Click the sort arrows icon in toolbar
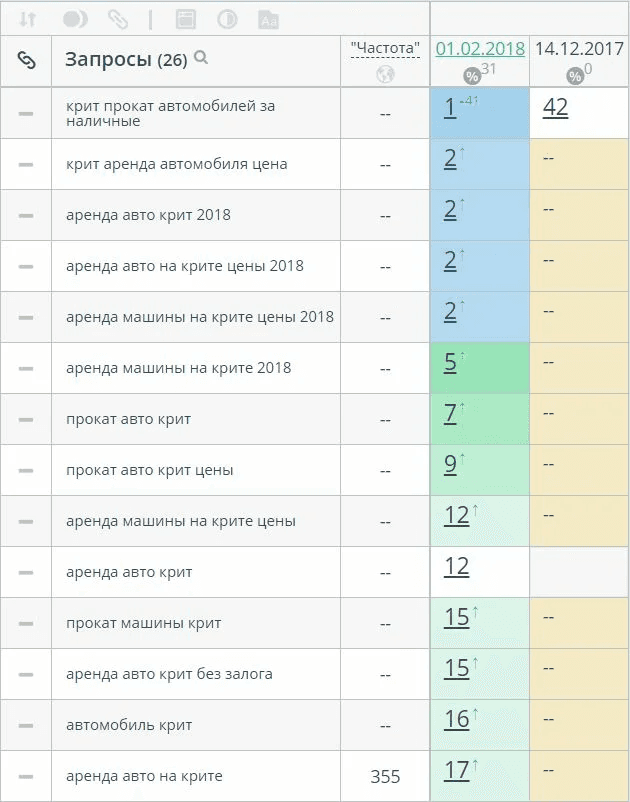 pyautogui.click(x=28, y=19)
